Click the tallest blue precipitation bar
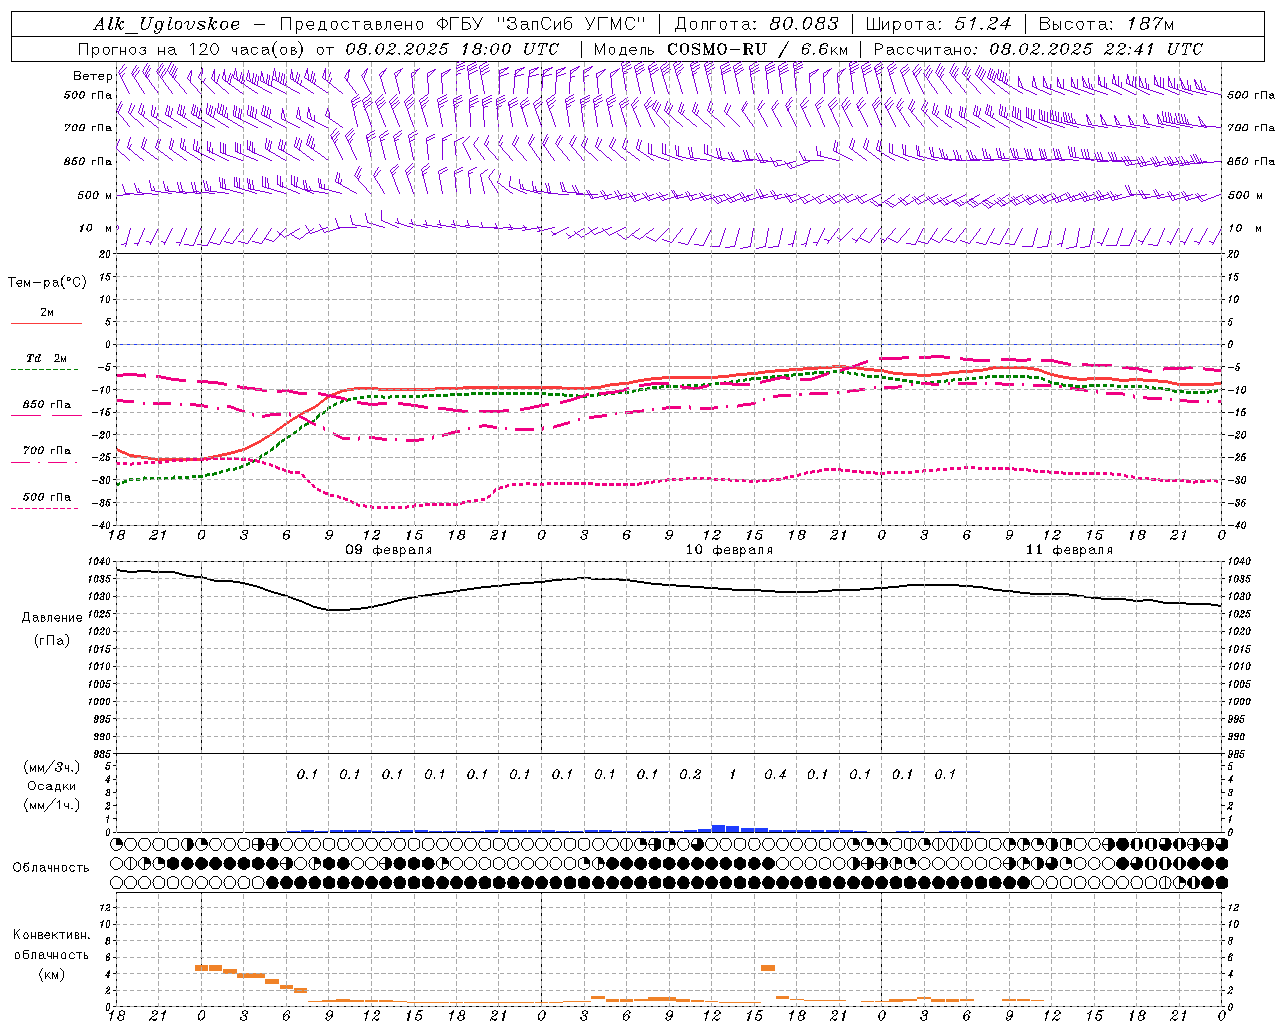 (718, 828)
